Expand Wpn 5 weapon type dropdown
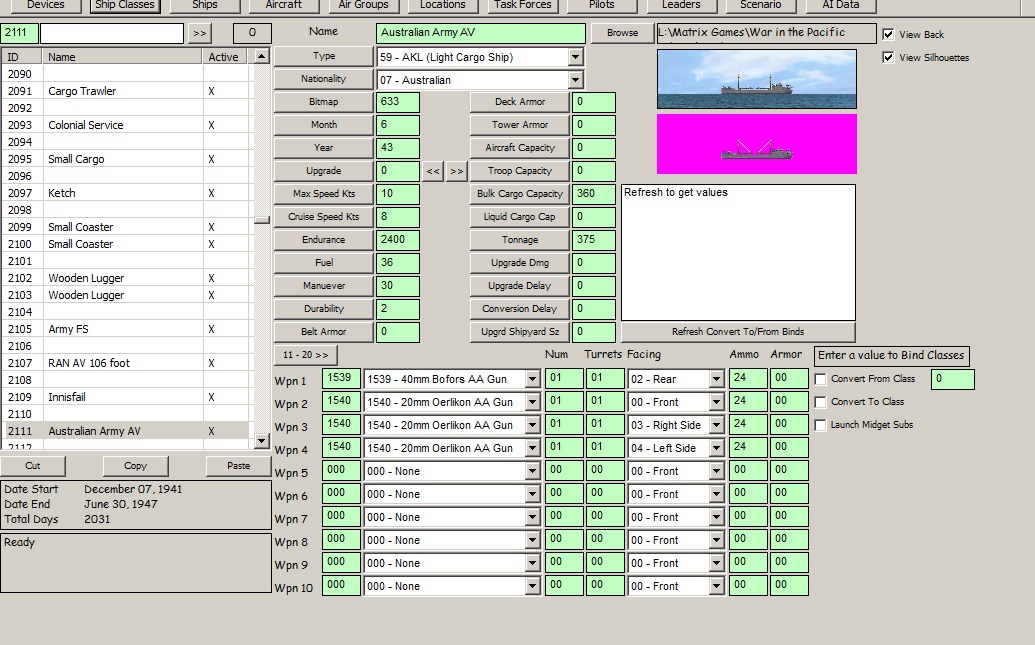 click(533, 471)
